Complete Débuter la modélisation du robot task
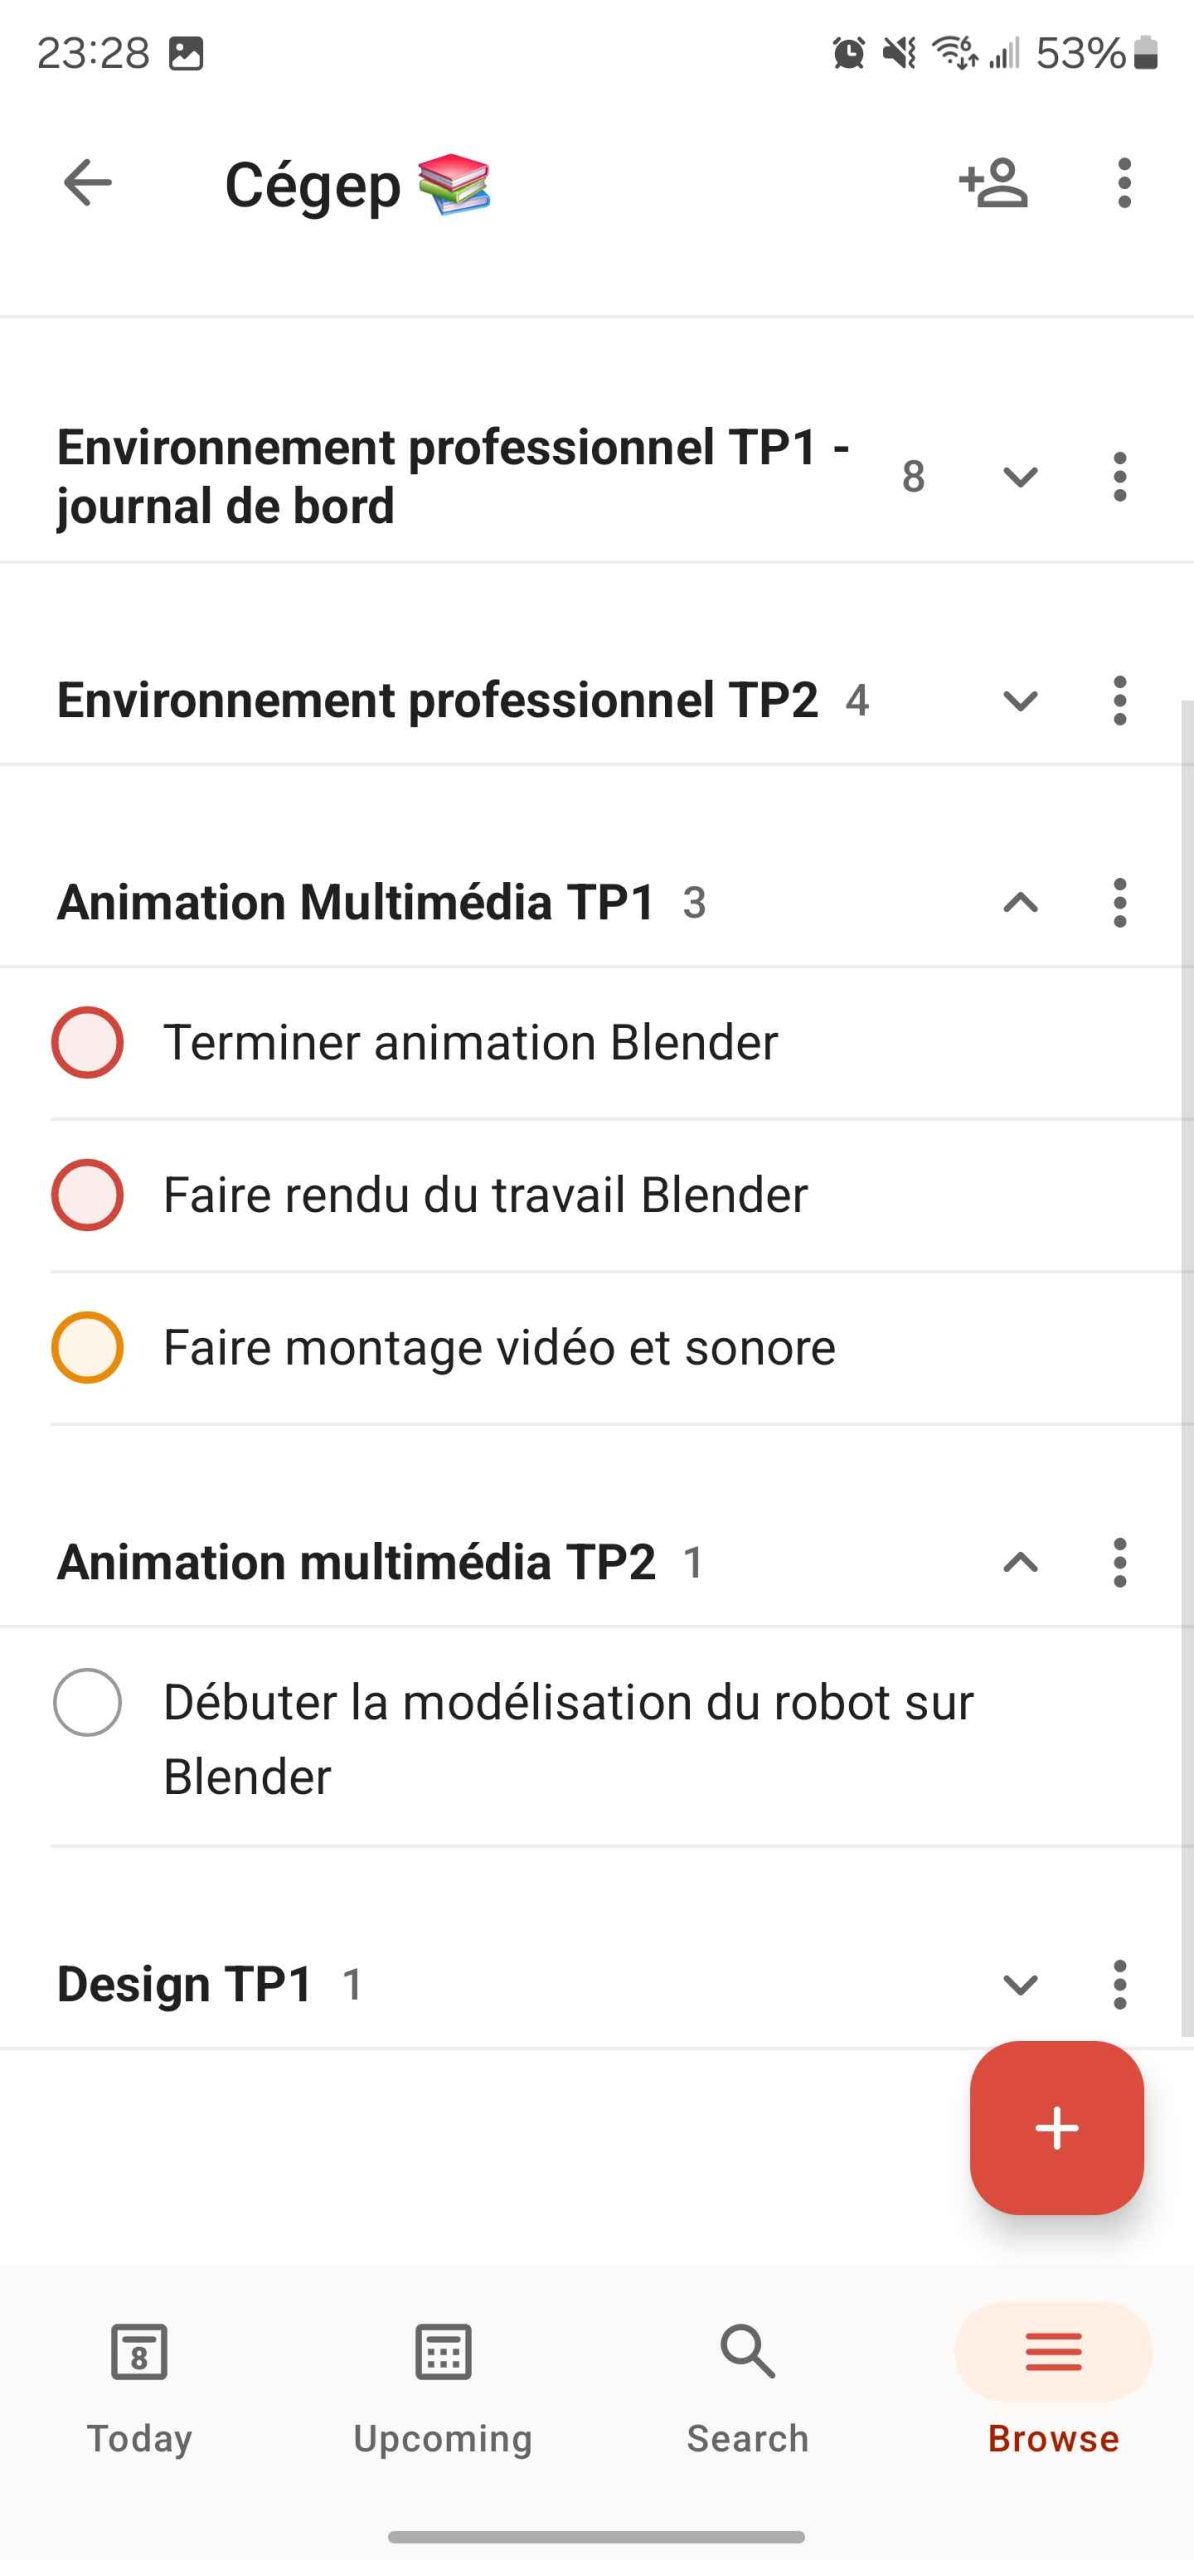The width and height of the screenshot is (1194, 2560). pyautogui.click(x=87, y=1702)
